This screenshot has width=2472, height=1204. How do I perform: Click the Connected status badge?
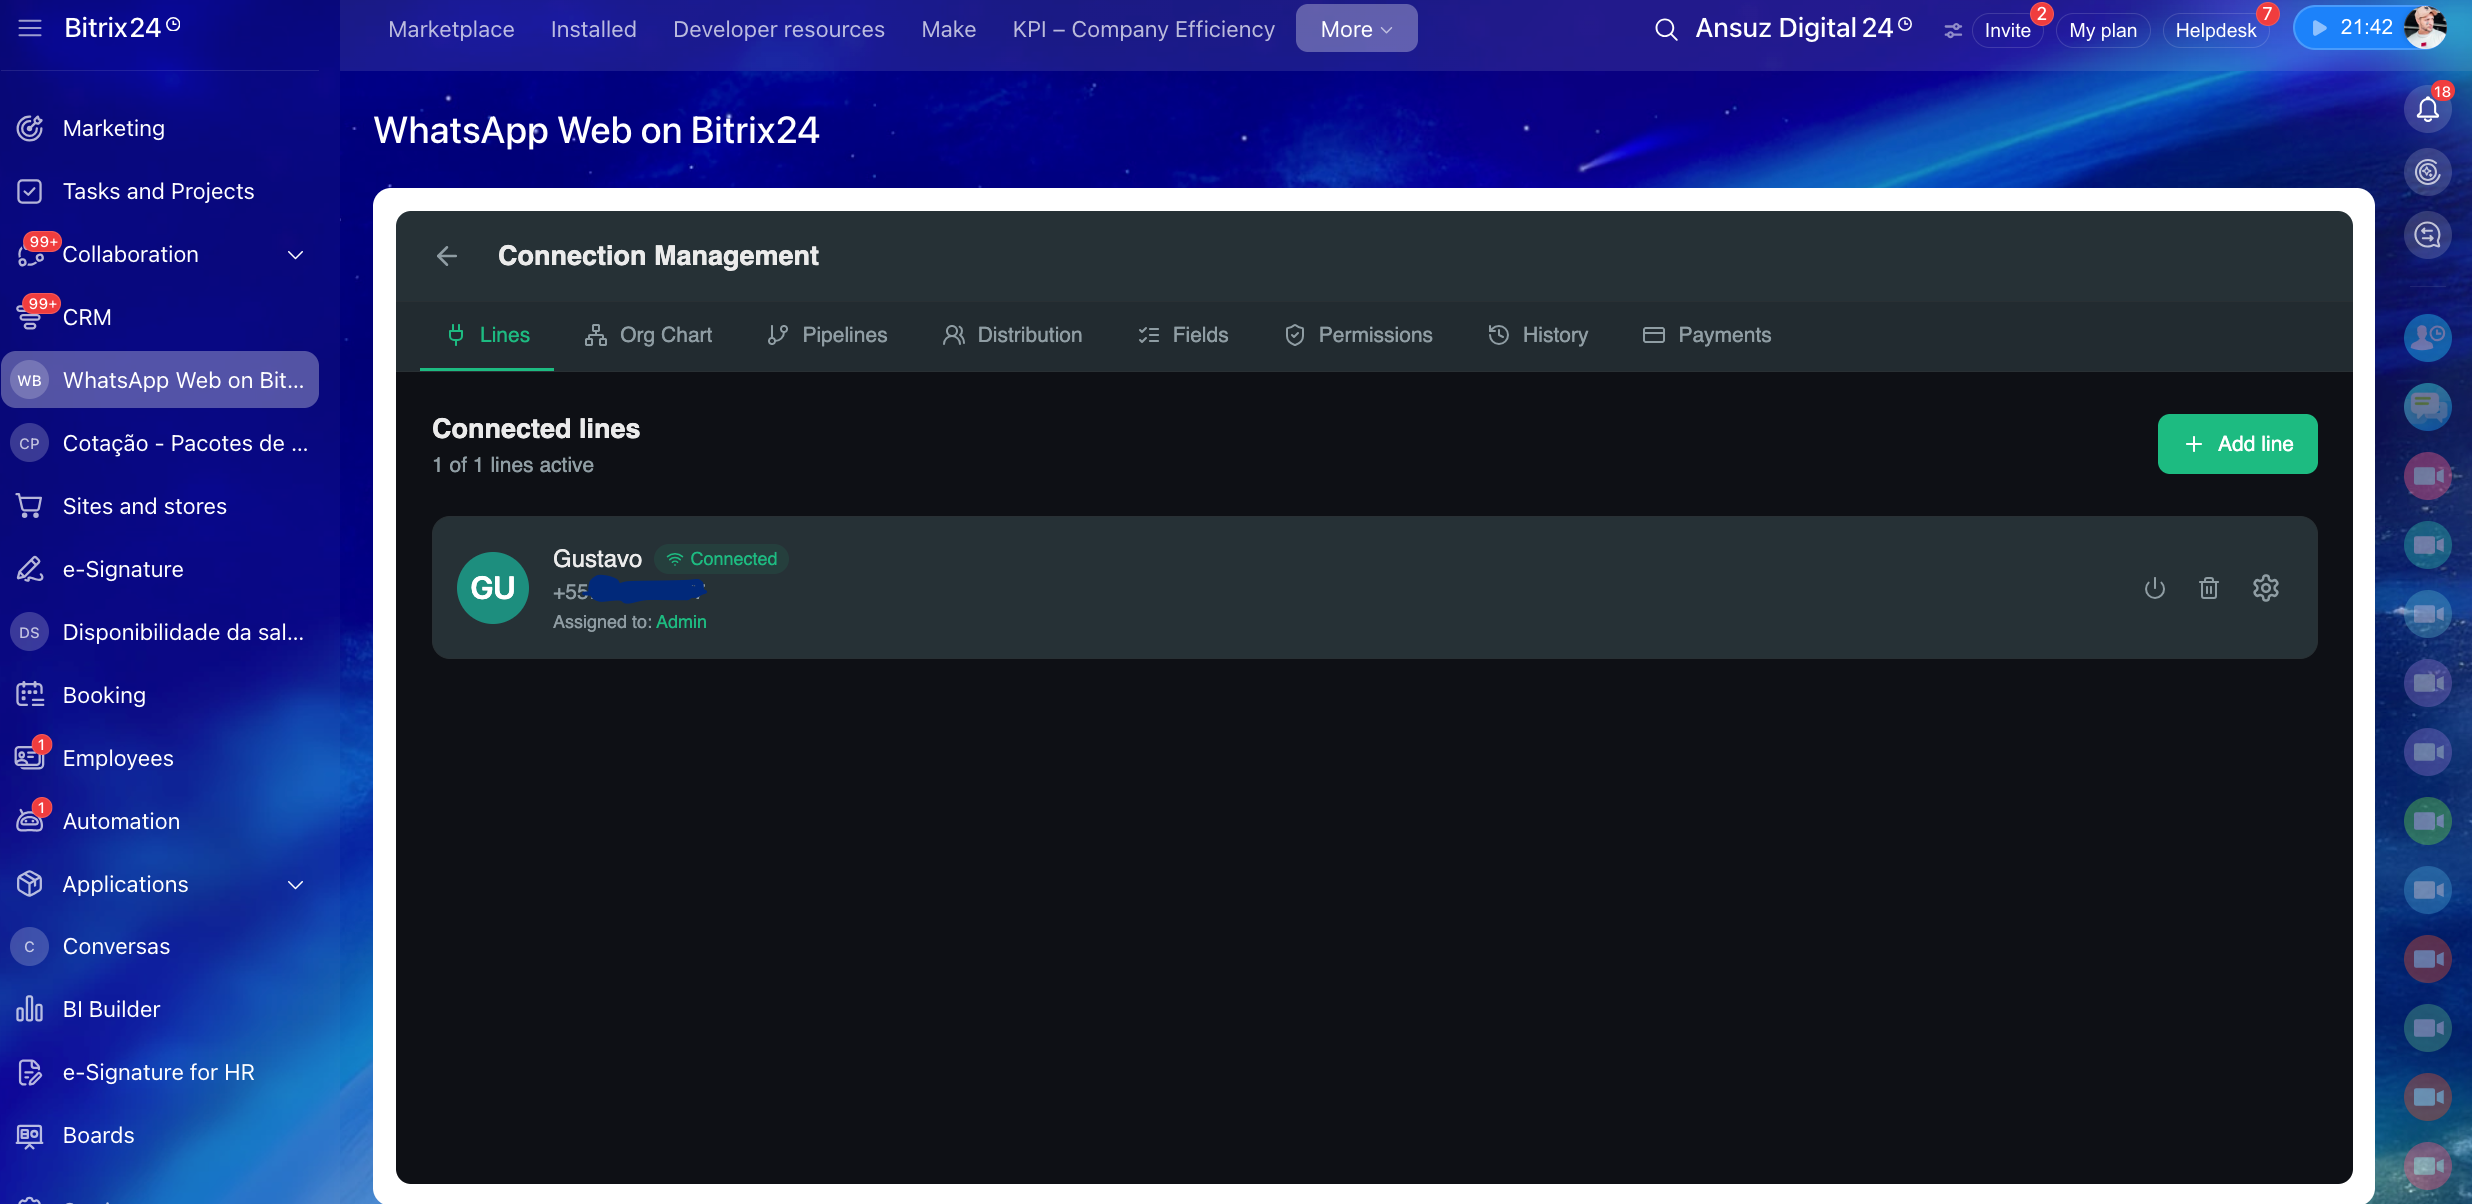coord(721,559)
